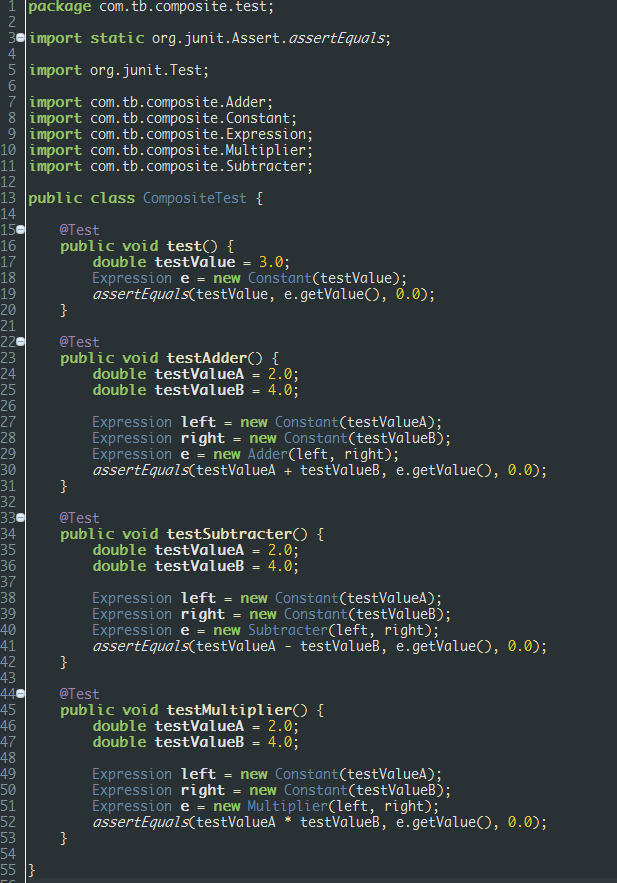Click assertEquals in the static import line
617x883 pixels.
pos(337,38)
